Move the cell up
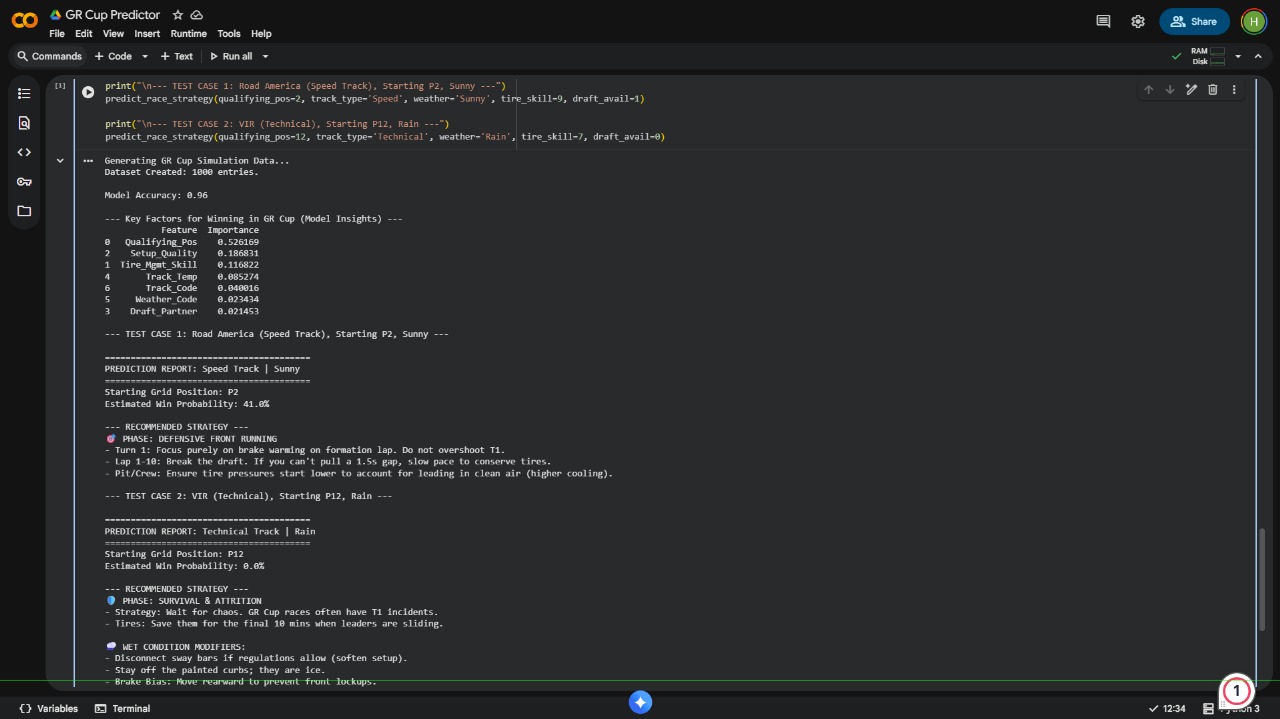This screenshot has height=719, width=1280. click(x=1148, y=89)
